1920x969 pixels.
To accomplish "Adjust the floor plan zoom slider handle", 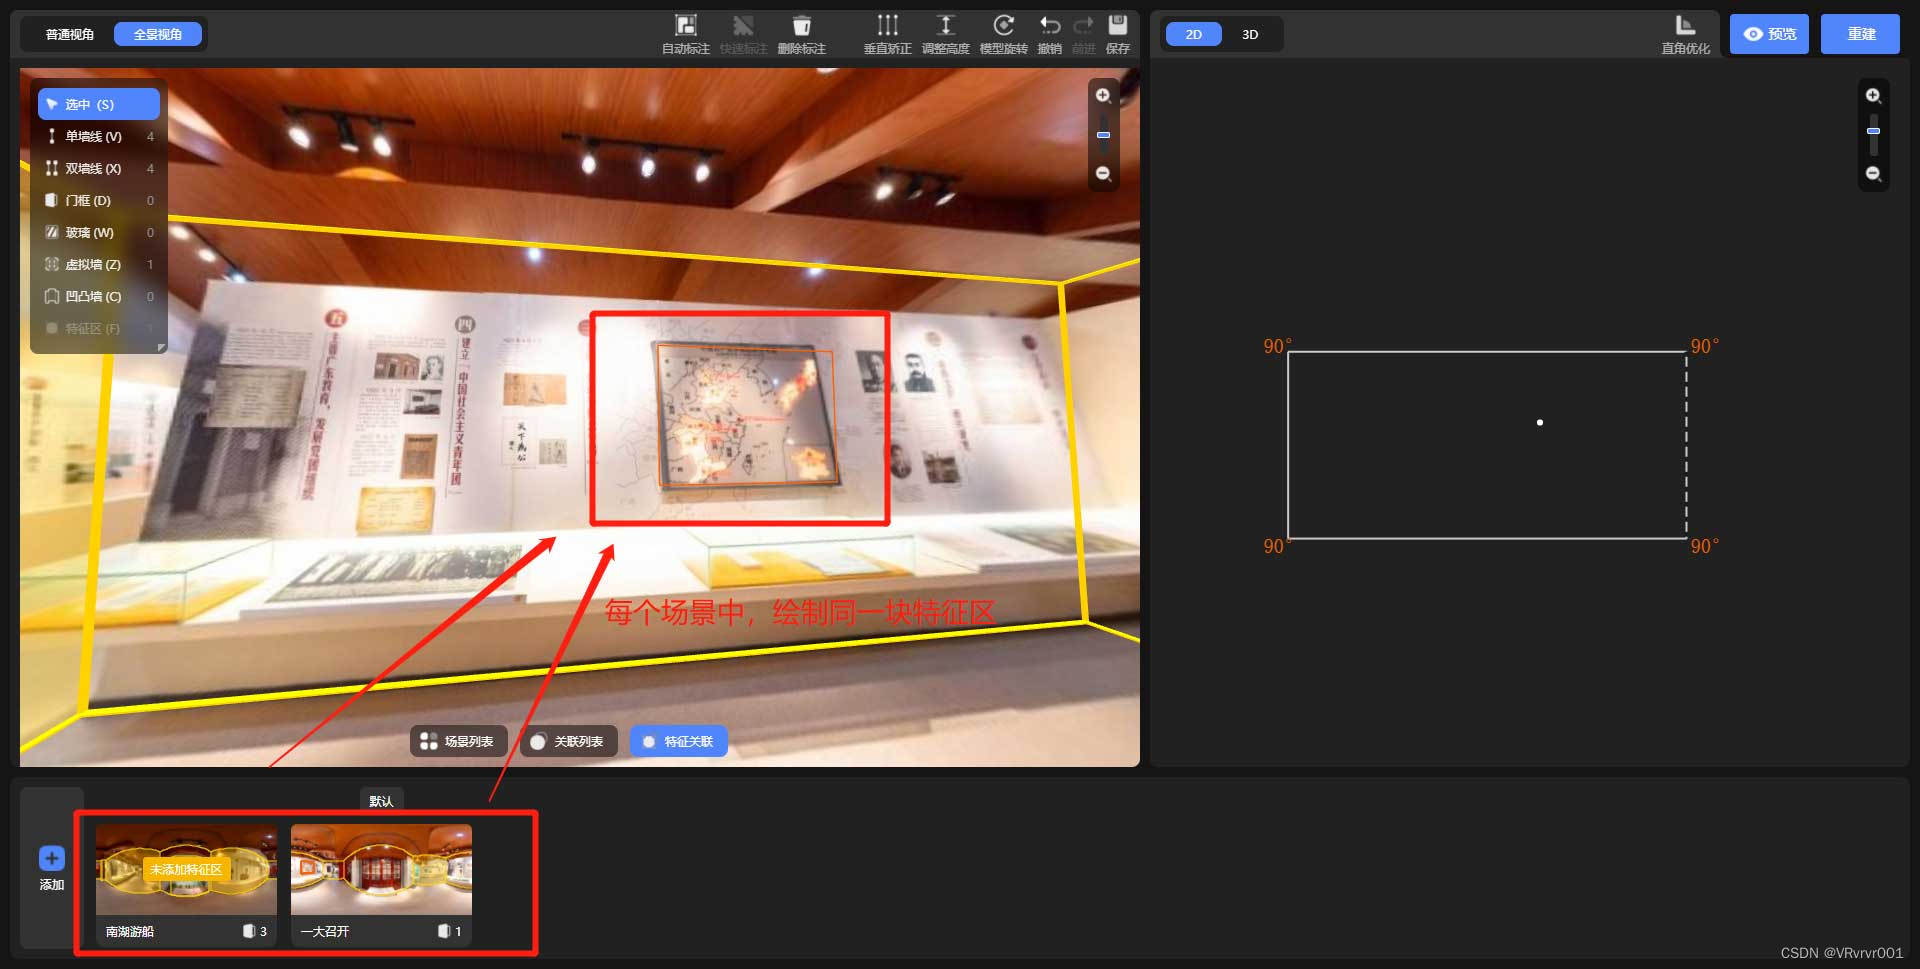I will click(x=1873, y=131).
